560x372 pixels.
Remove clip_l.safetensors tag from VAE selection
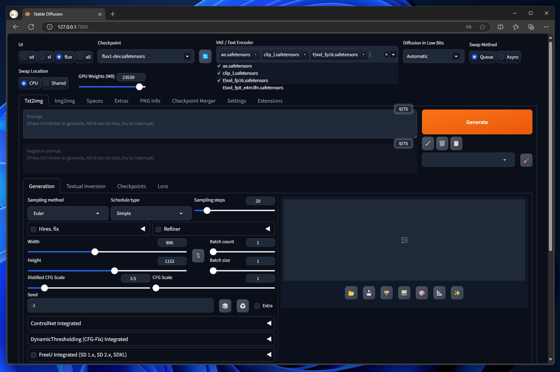coord(304,55)
